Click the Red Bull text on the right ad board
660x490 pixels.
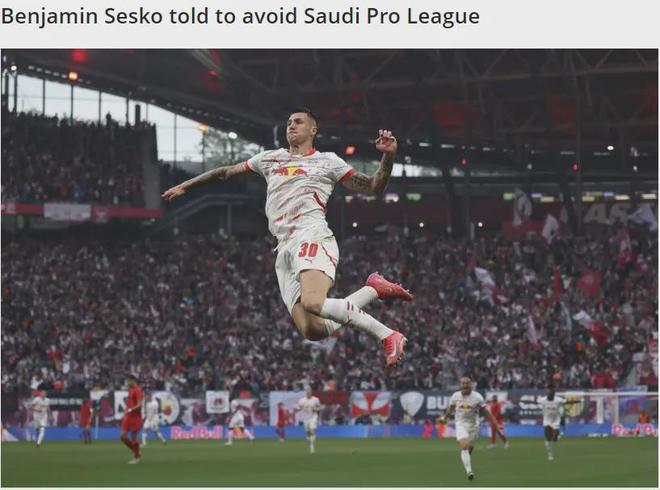tap(635, 429)
